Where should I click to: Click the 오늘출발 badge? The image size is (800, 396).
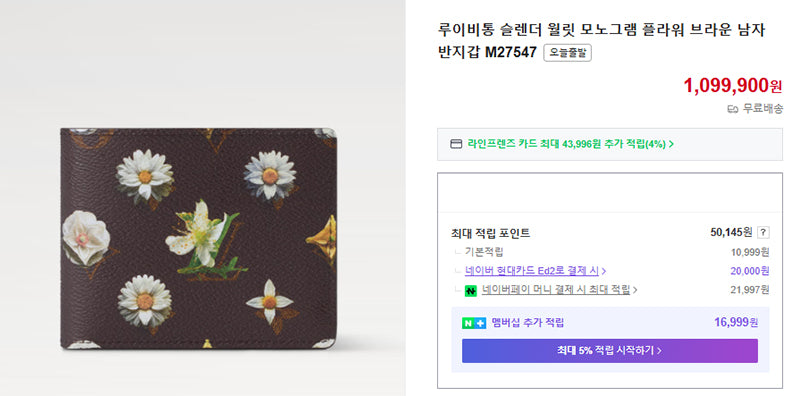[x=567, y=53]
